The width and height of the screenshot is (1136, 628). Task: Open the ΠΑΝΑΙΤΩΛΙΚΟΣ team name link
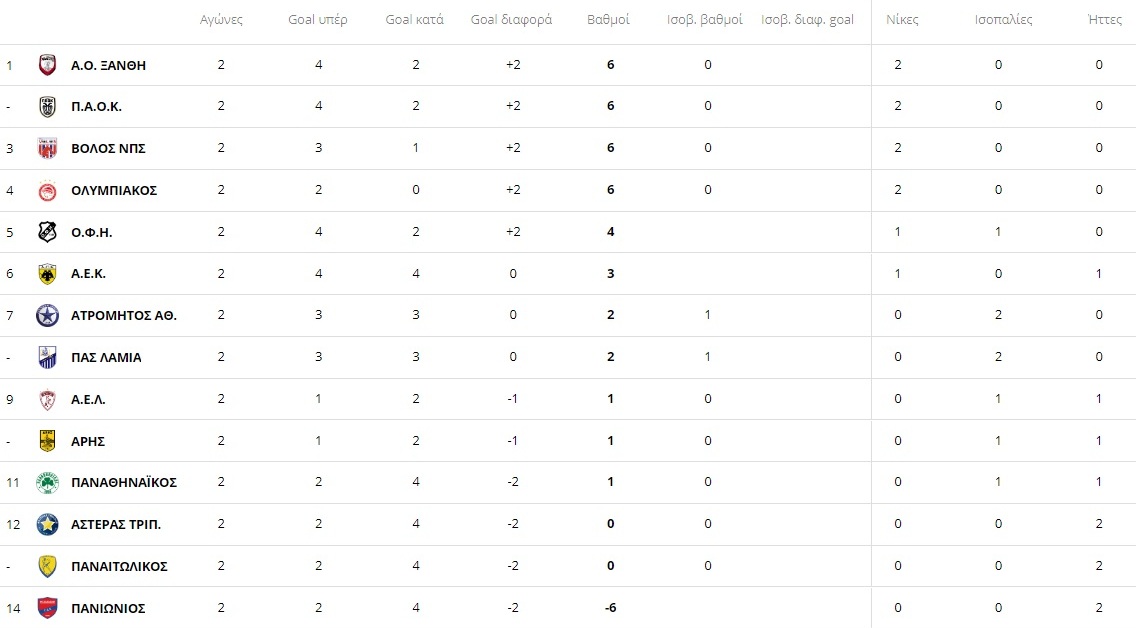119,566
